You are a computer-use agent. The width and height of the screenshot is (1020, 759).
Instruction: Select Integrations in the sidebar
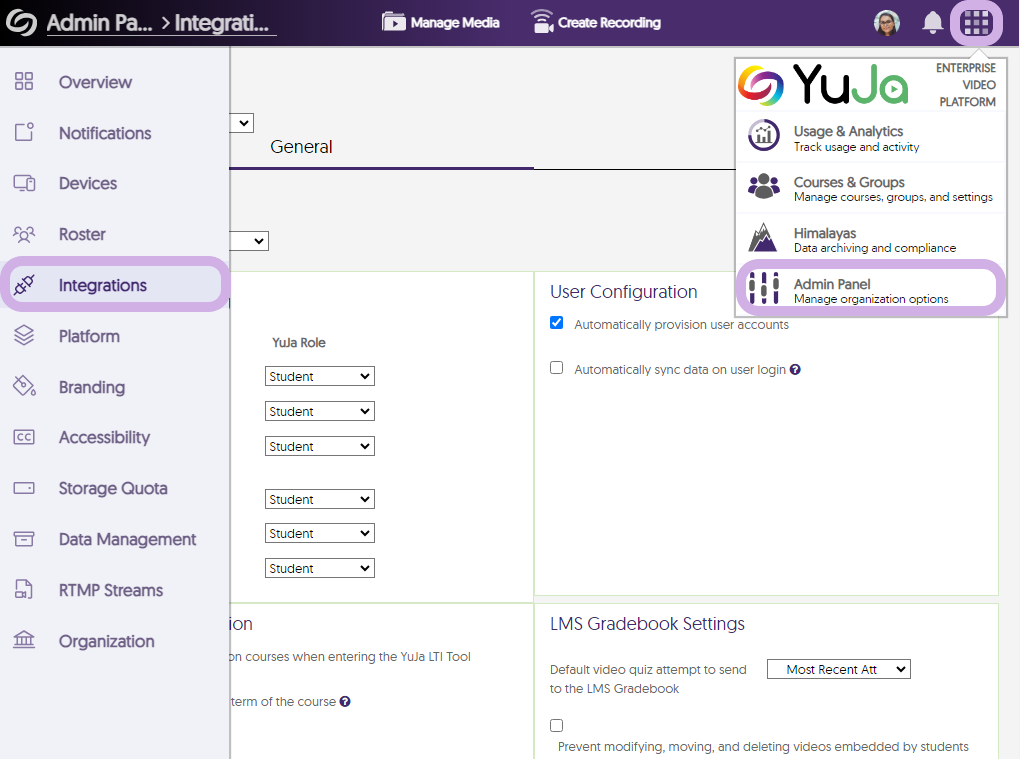102,285
